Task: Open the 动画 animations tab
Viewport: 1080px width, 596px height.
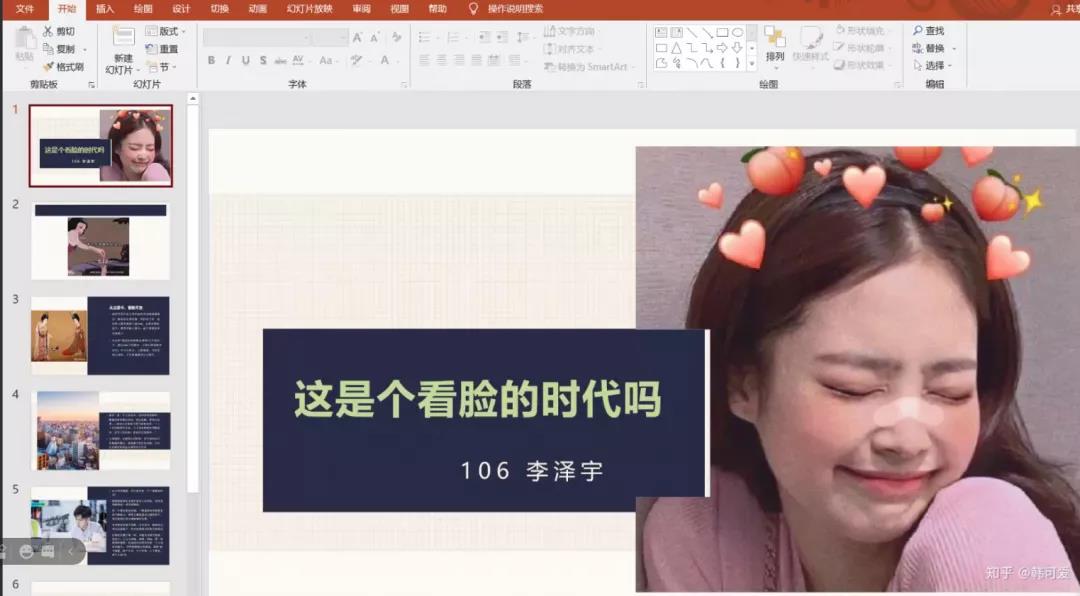Action: coord(257,9)
